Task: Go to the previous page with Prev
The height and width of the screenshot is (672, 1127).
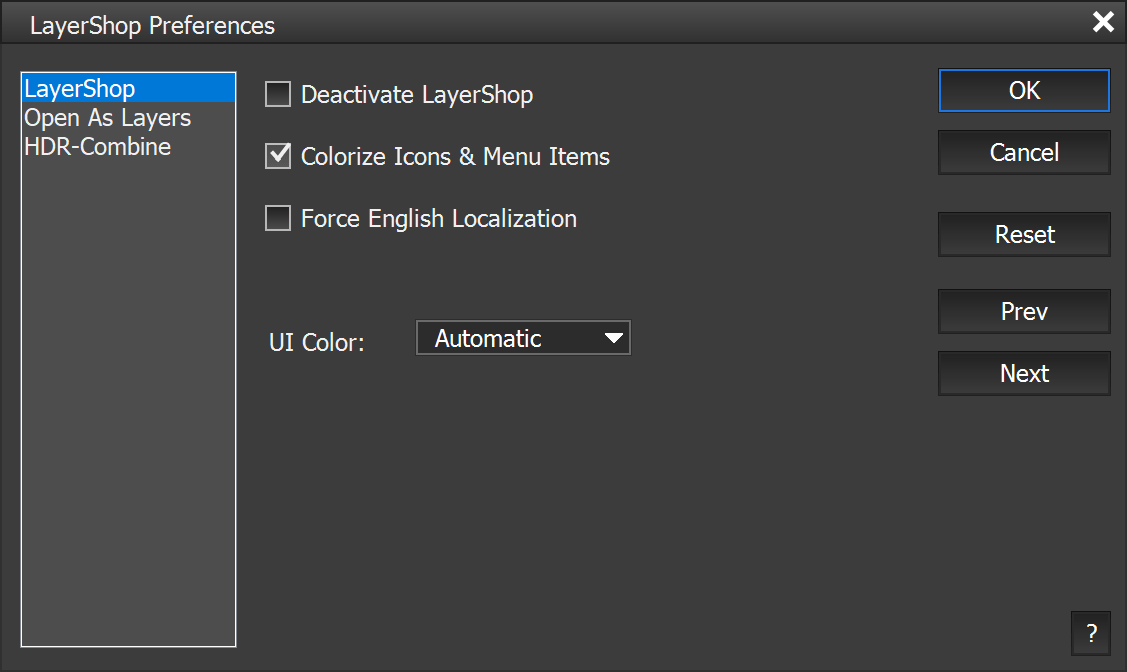Action: [1024, 312]
